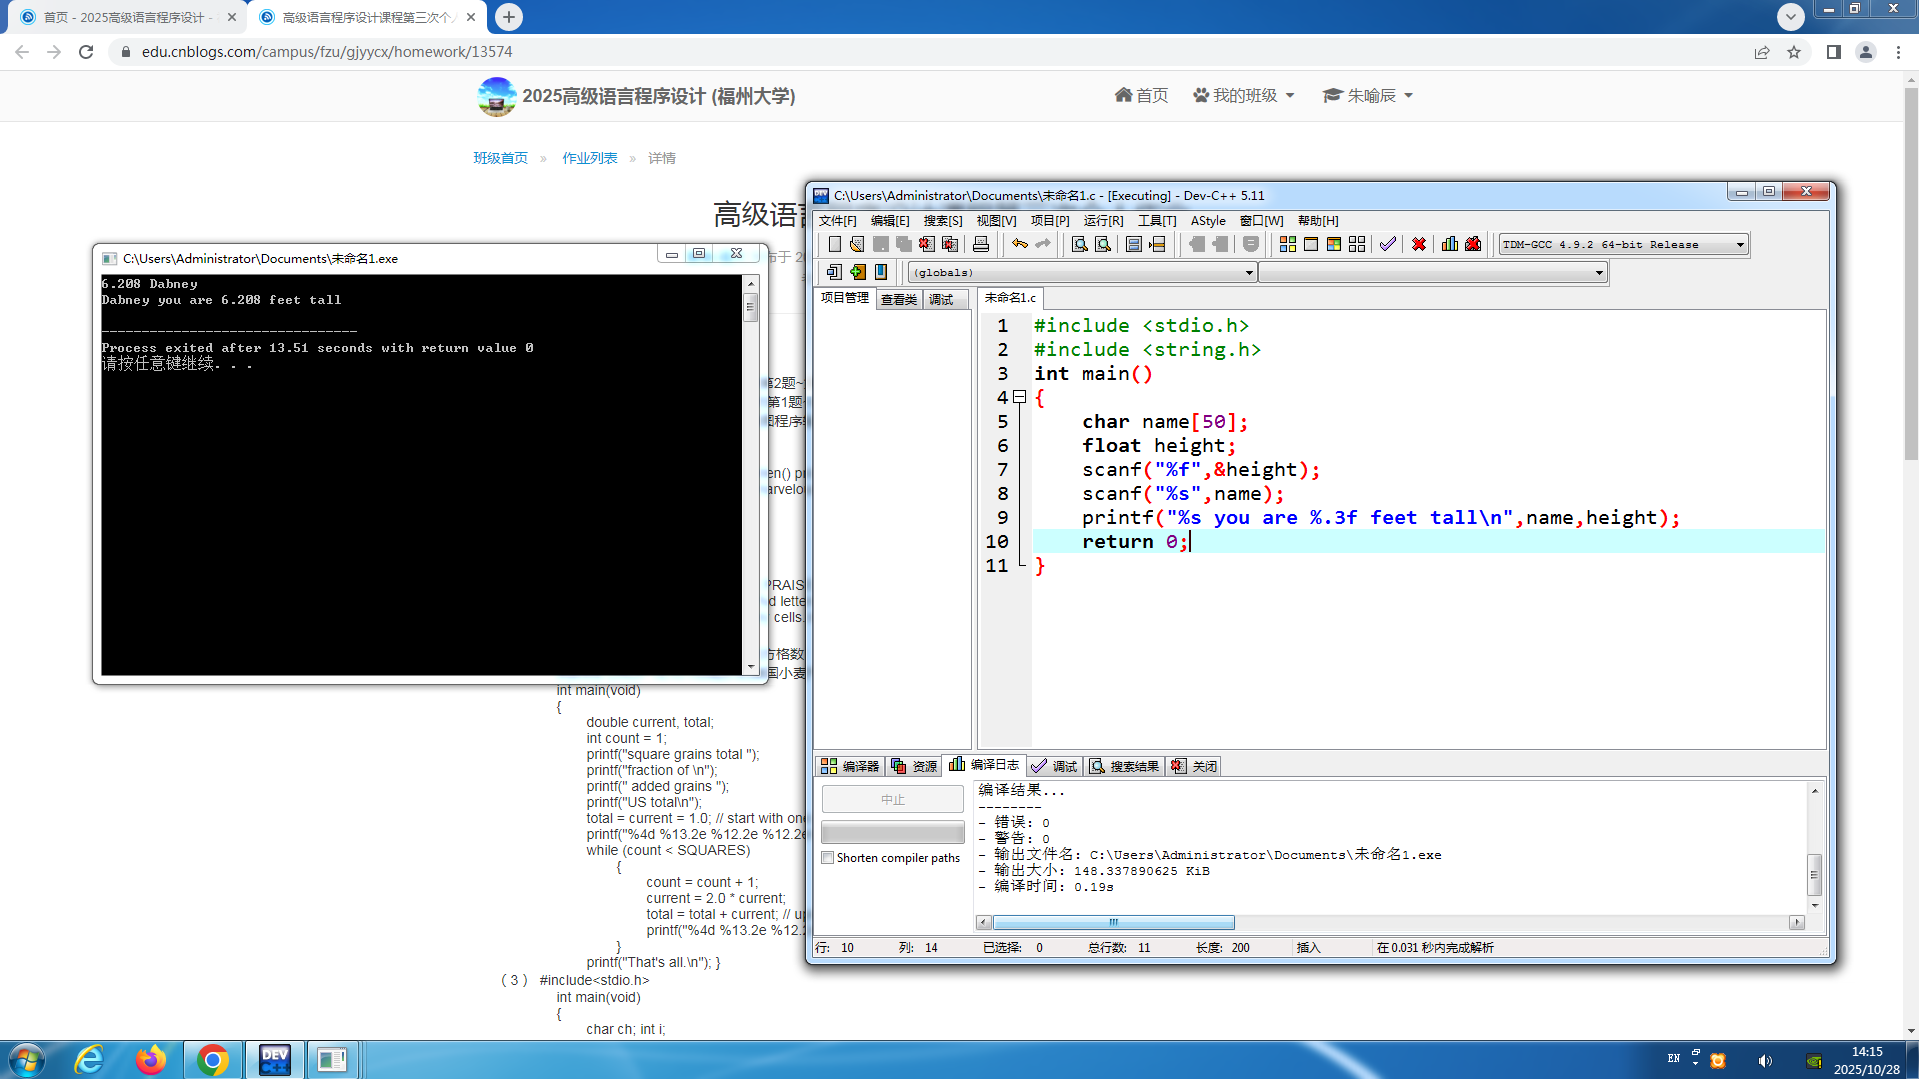Screen dimensions: 1919x1079
Task: Expand the 朱喻辰 user dropdown
Action: [1368, 96]
